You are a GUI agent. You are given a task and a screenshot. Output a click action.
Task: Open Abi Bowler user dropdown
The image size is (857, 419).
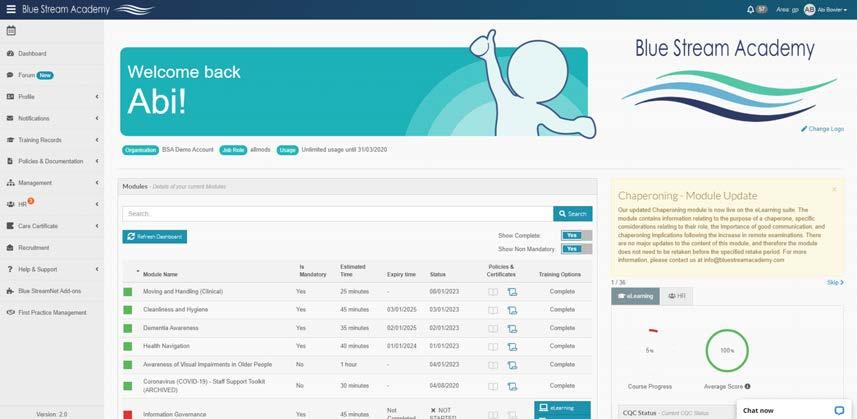832,10
